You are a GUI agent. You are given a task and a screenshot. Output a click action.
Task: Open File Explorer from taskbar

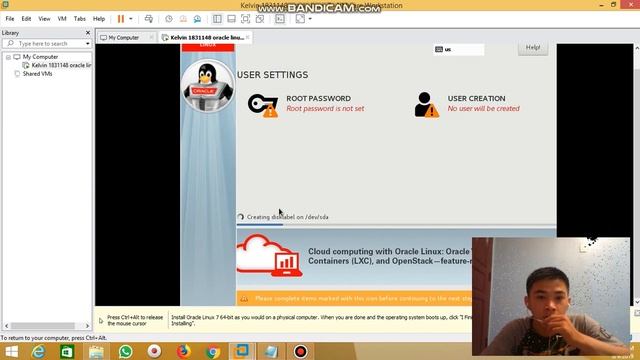[x=96, y=351]
